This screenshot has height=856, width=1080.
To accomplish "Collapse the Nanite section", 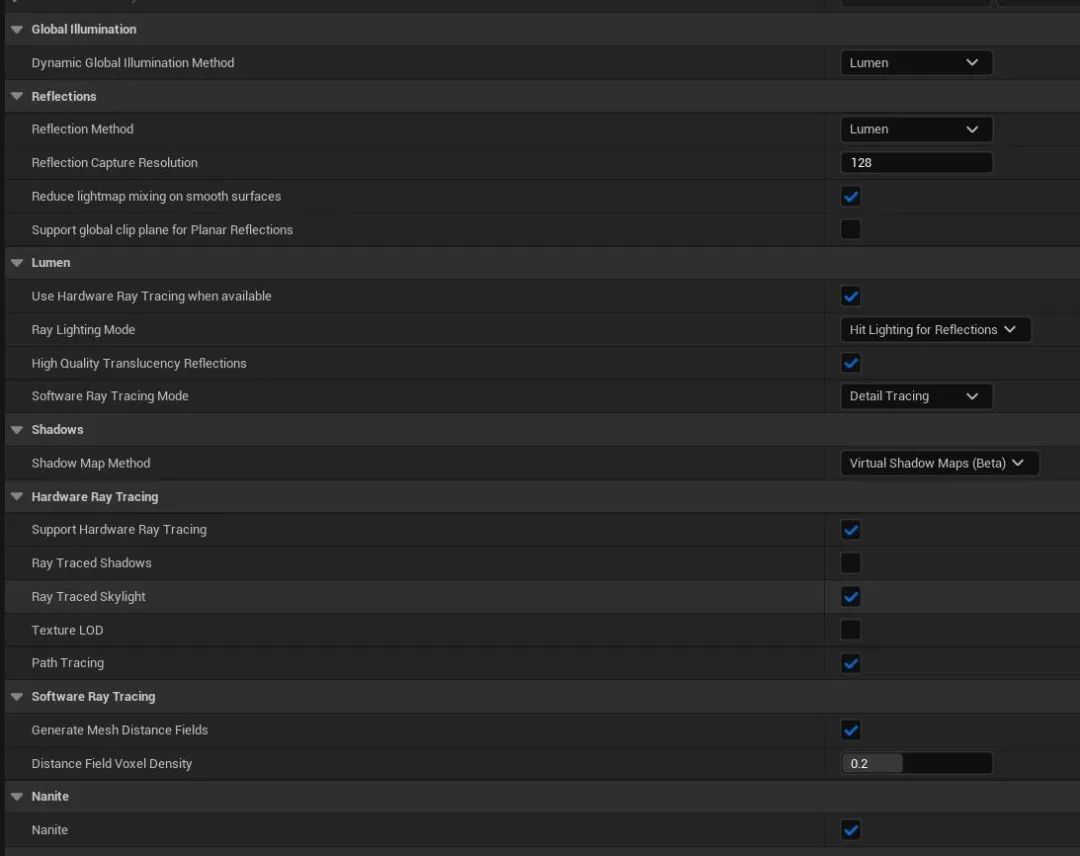I will pos(17,797).
